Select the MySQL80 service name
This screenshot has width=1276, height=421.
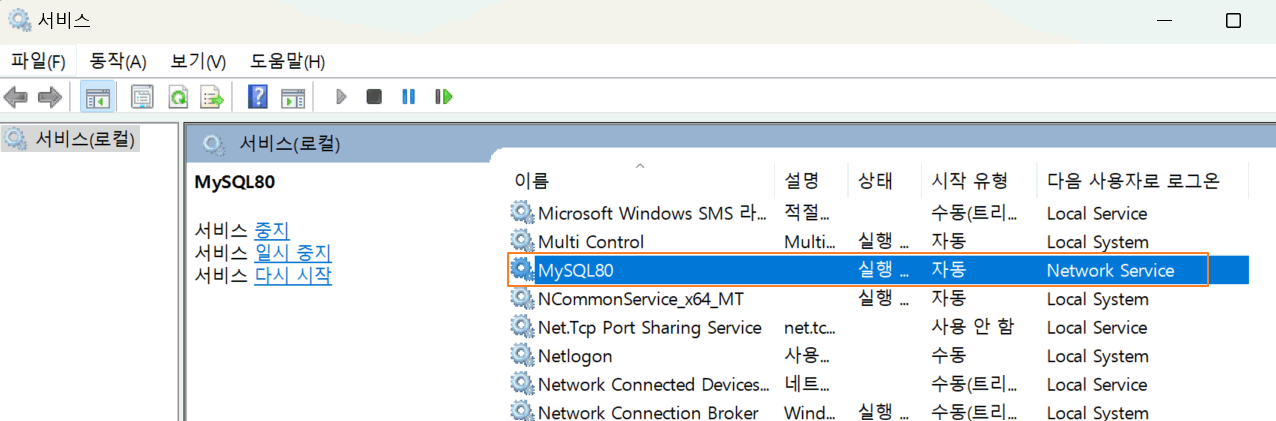tap(576, 270)
